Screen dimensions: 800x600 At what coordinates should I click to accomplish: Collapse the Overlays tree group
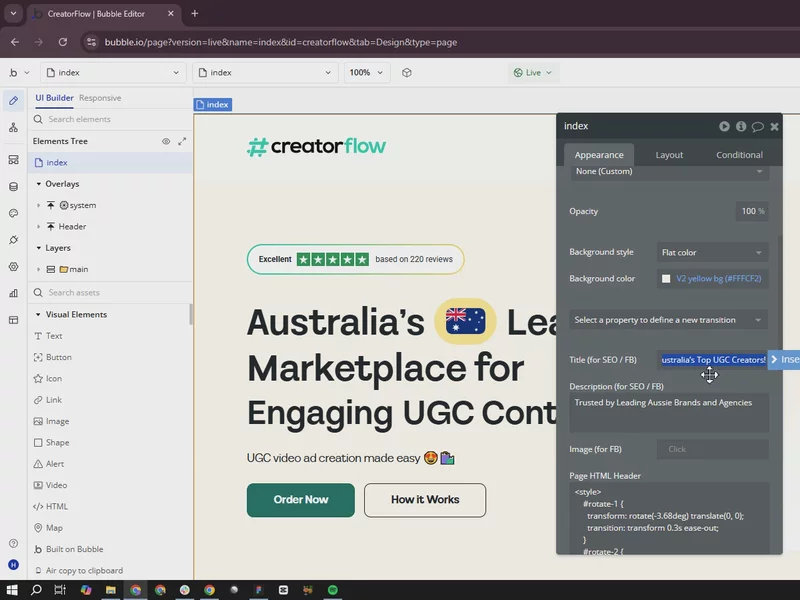point(39,184)
